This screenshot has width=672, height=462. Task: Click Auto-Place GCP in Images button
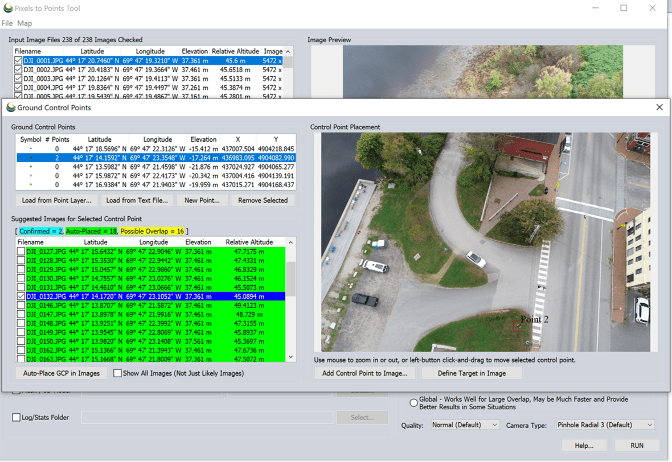[x=61, y=373]
